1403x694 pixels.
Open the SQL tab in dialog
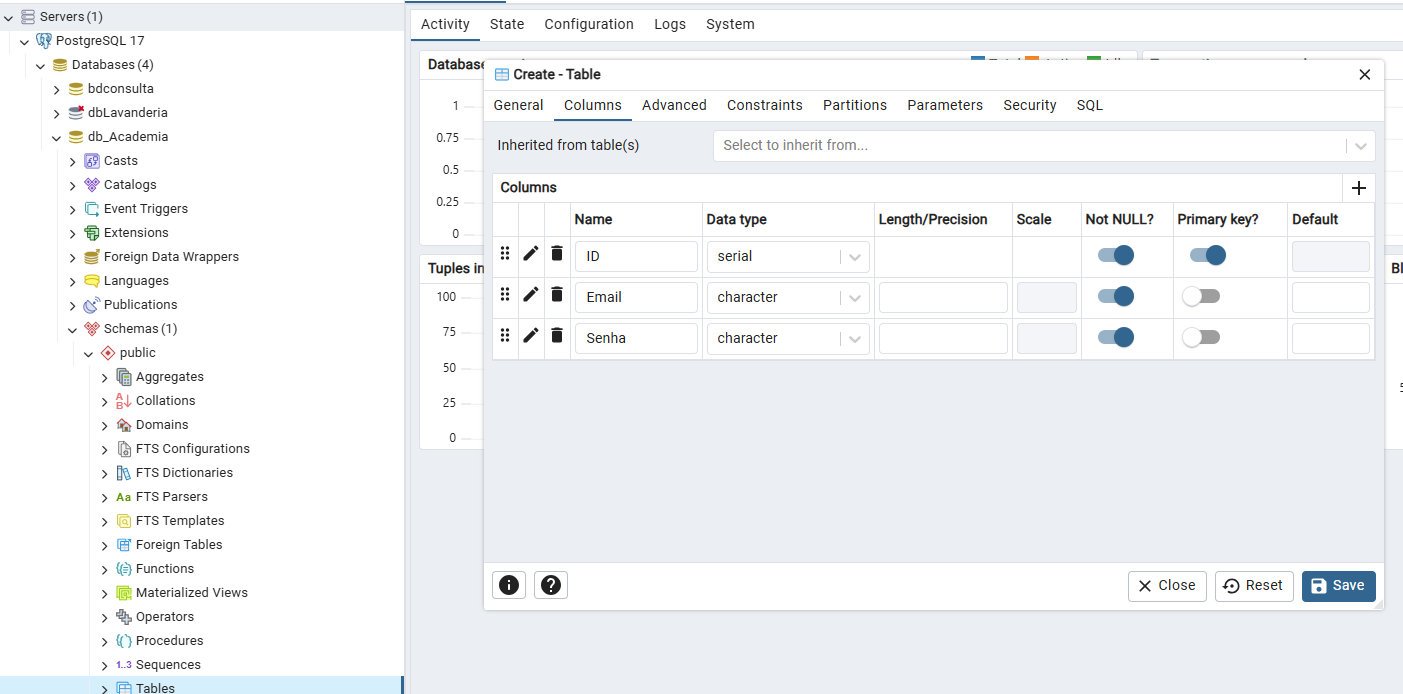point(1089,105)
